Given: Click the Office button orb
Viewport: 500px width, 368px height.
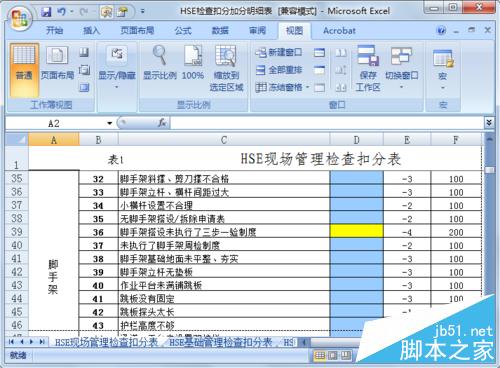Looking at the screenshot, I should tap(20, 18).
